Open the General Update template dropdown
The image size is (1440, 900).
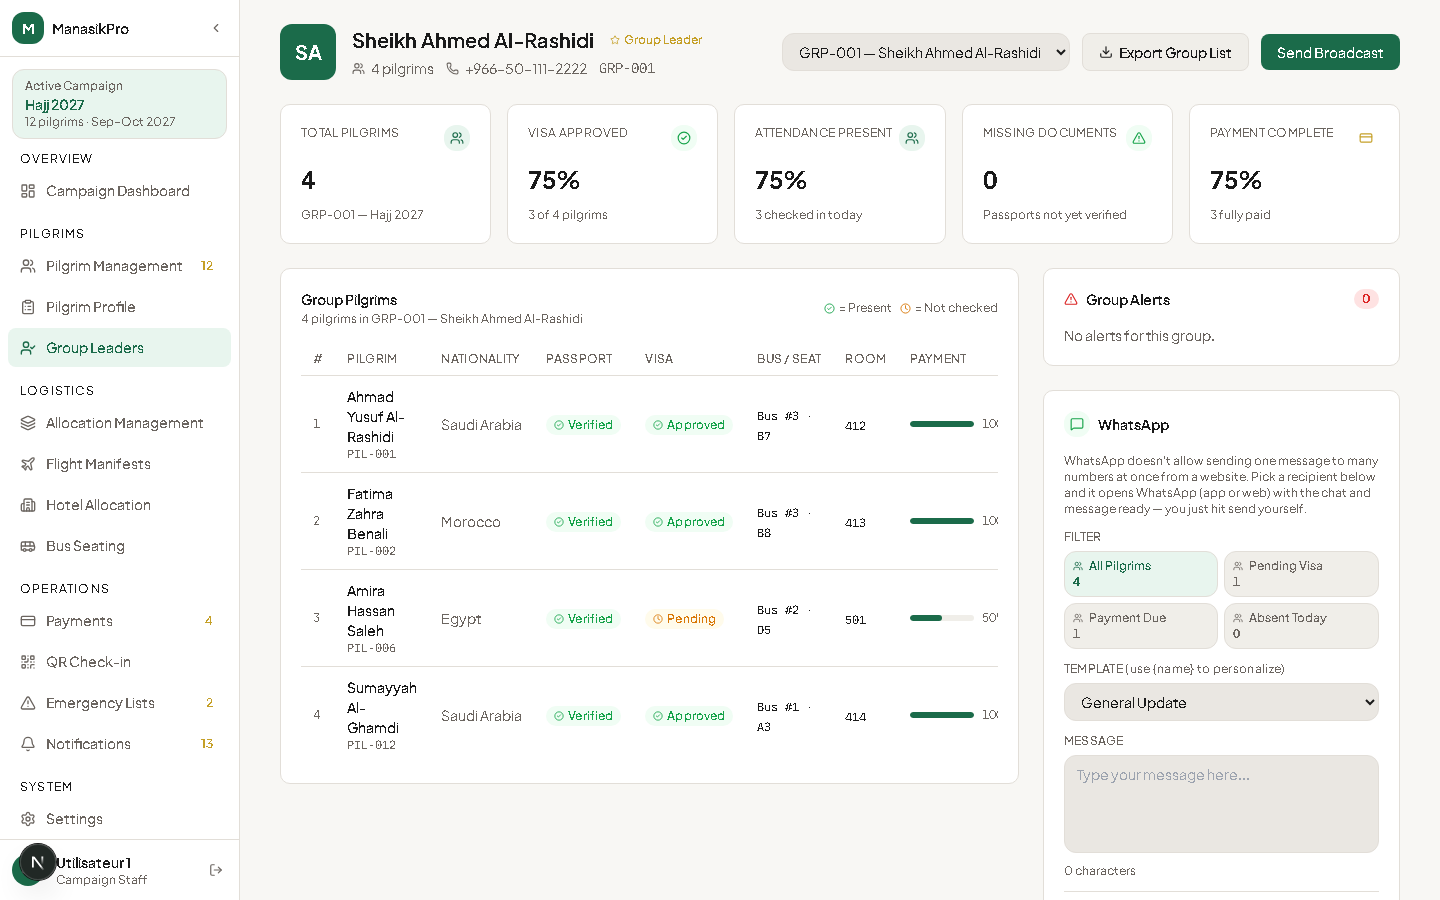(x=1221, y=702)
